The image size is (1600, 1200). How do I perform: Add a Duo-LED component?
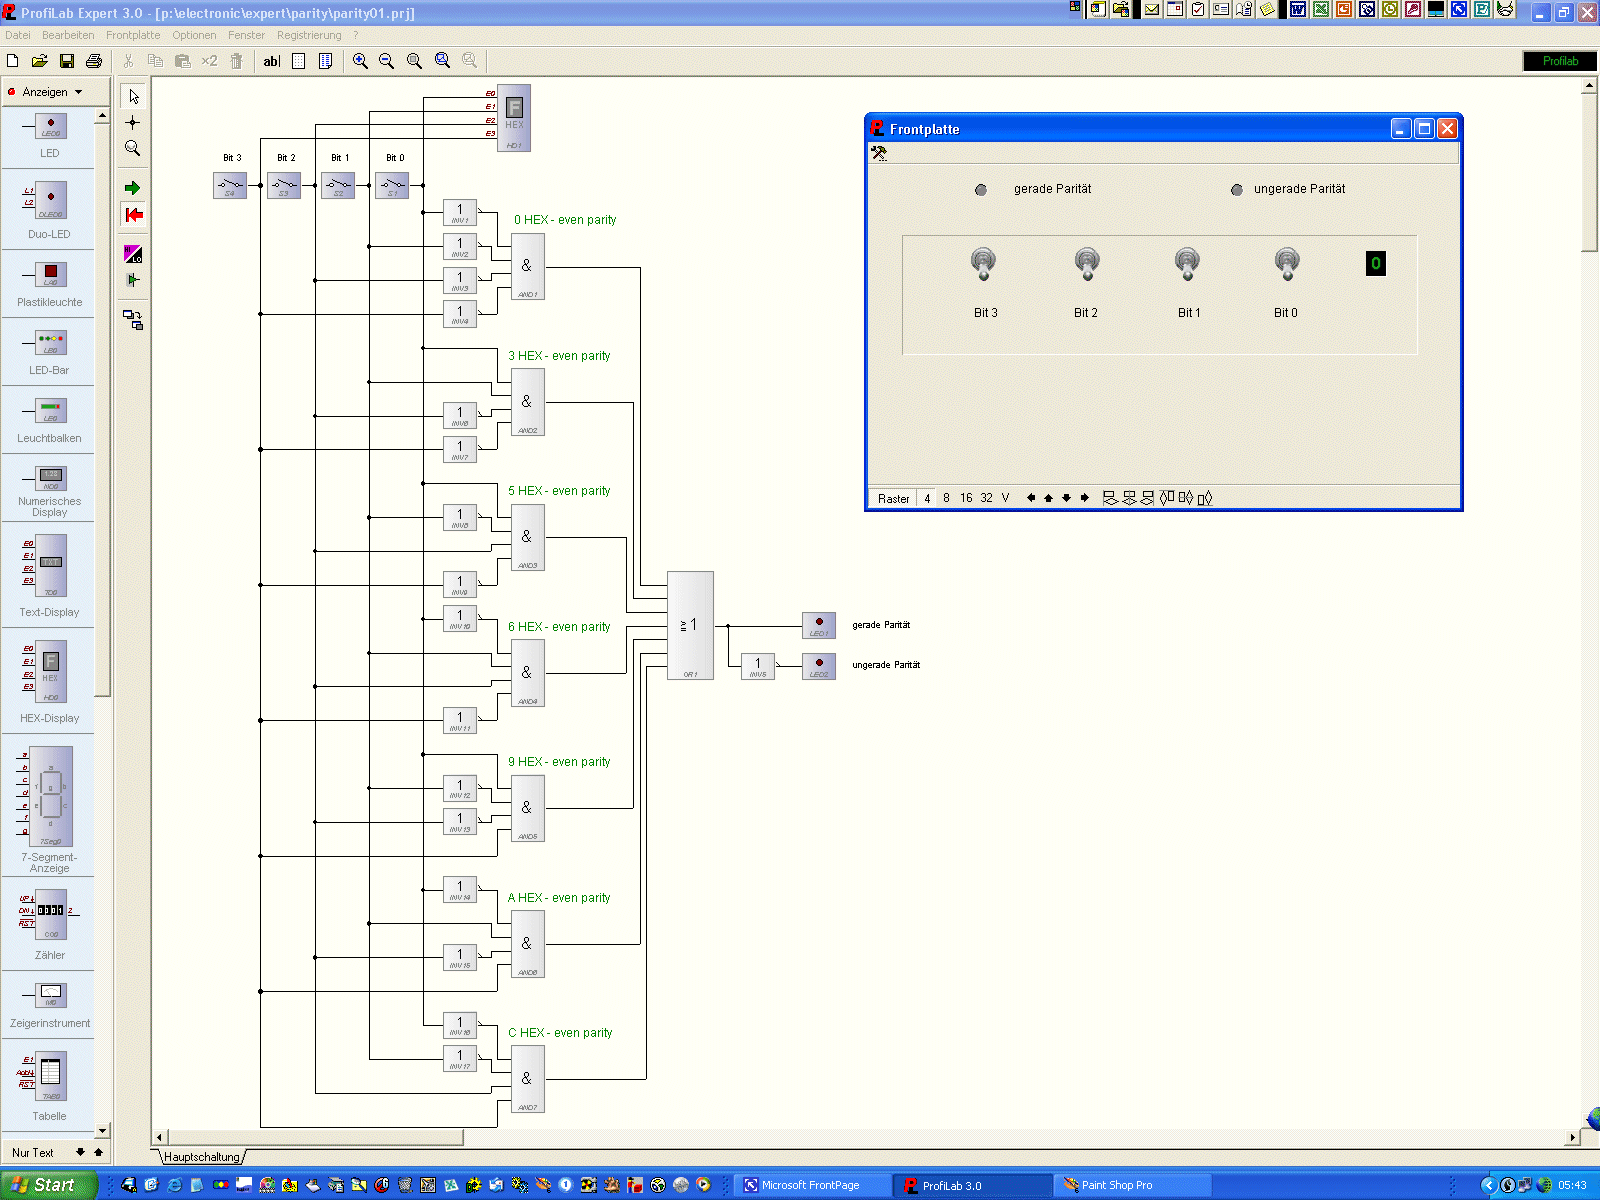point(50,210)
